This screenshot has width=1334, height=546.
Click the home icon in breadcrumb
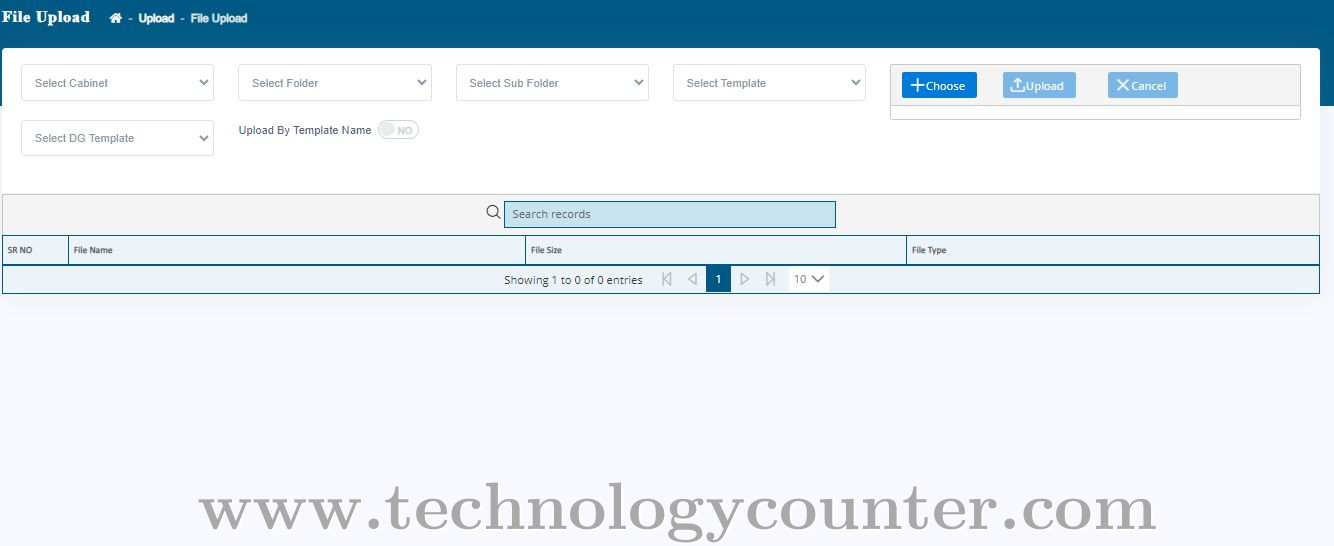point(116,18)
